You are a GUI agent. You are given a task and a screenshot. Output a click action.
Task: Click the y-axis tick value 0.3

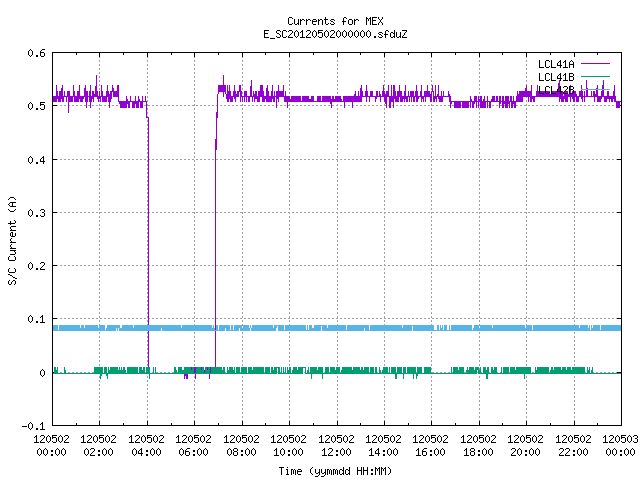point(36,213)
